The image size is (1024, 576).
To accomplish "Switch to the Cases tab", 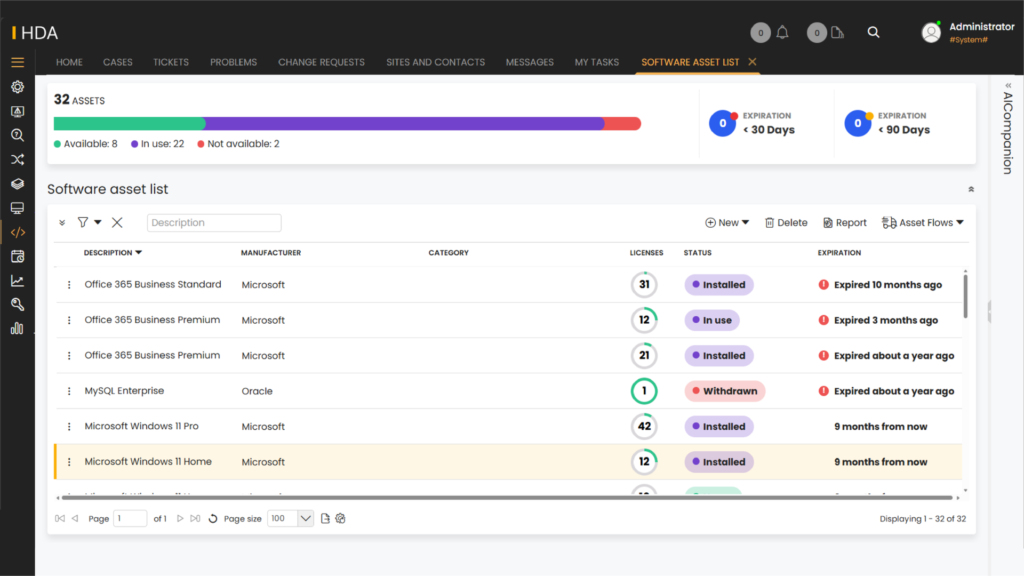I will pyautogui.click(x=118, y=62).
